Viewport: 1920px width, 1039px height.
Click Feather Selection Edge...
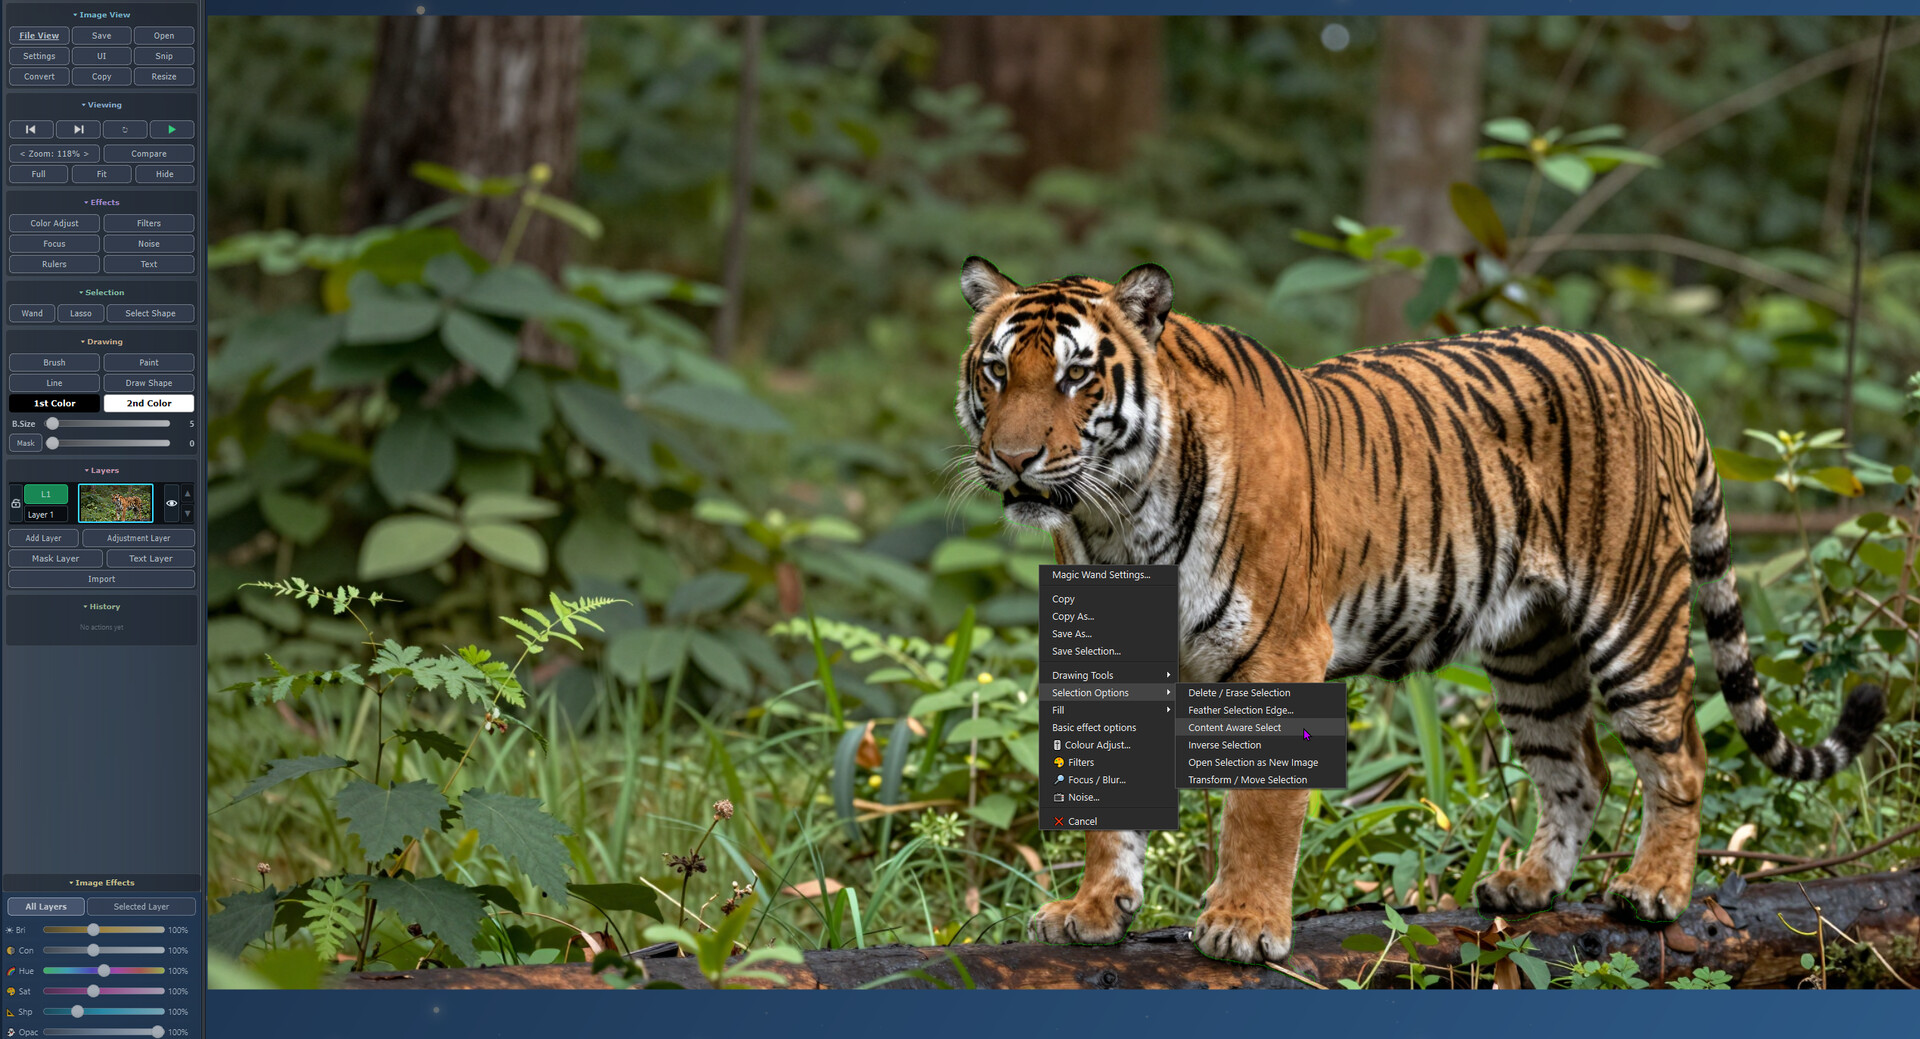coord(1260,710)
